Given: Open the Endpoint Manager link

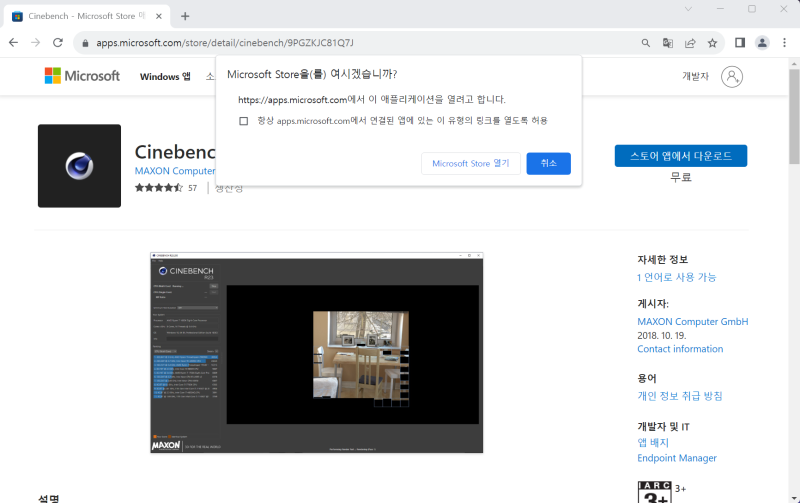Looking at the screenshot, I should [x=677, y=458].
